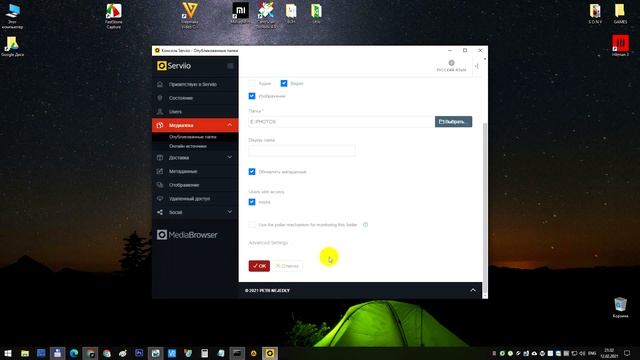
Task: Expand the Доставка sidebar section
Action: click(195, 158)
